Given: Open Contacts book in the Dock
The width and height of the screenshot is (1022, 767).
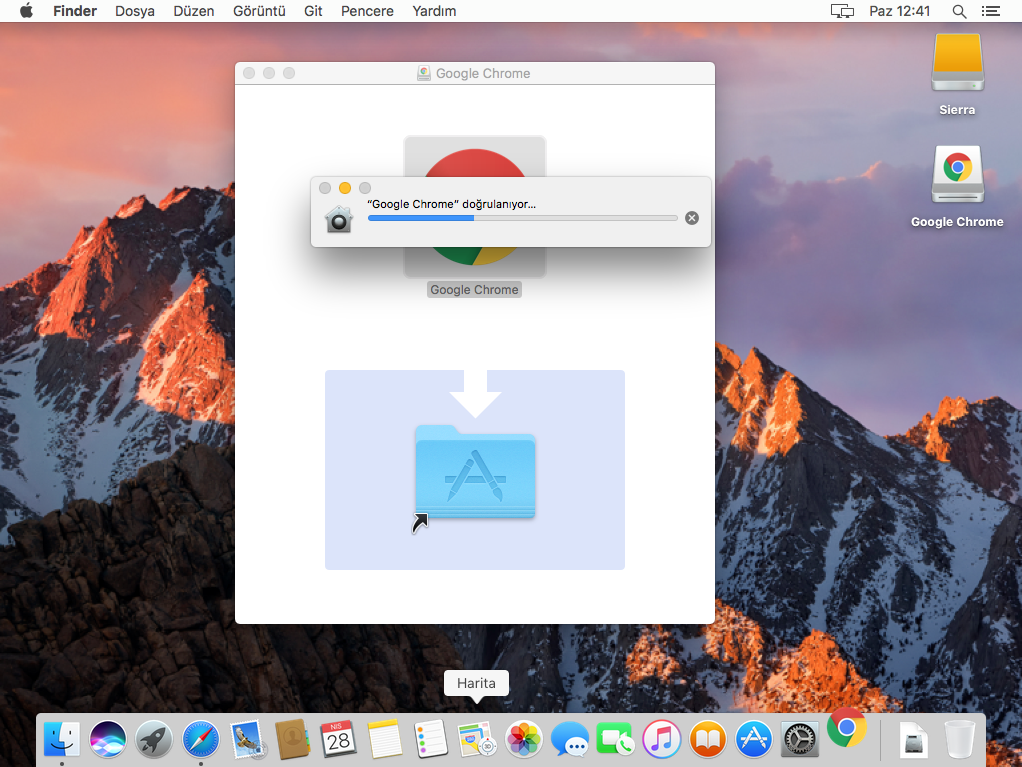Looking at the screenshot, I should [293, 740].
